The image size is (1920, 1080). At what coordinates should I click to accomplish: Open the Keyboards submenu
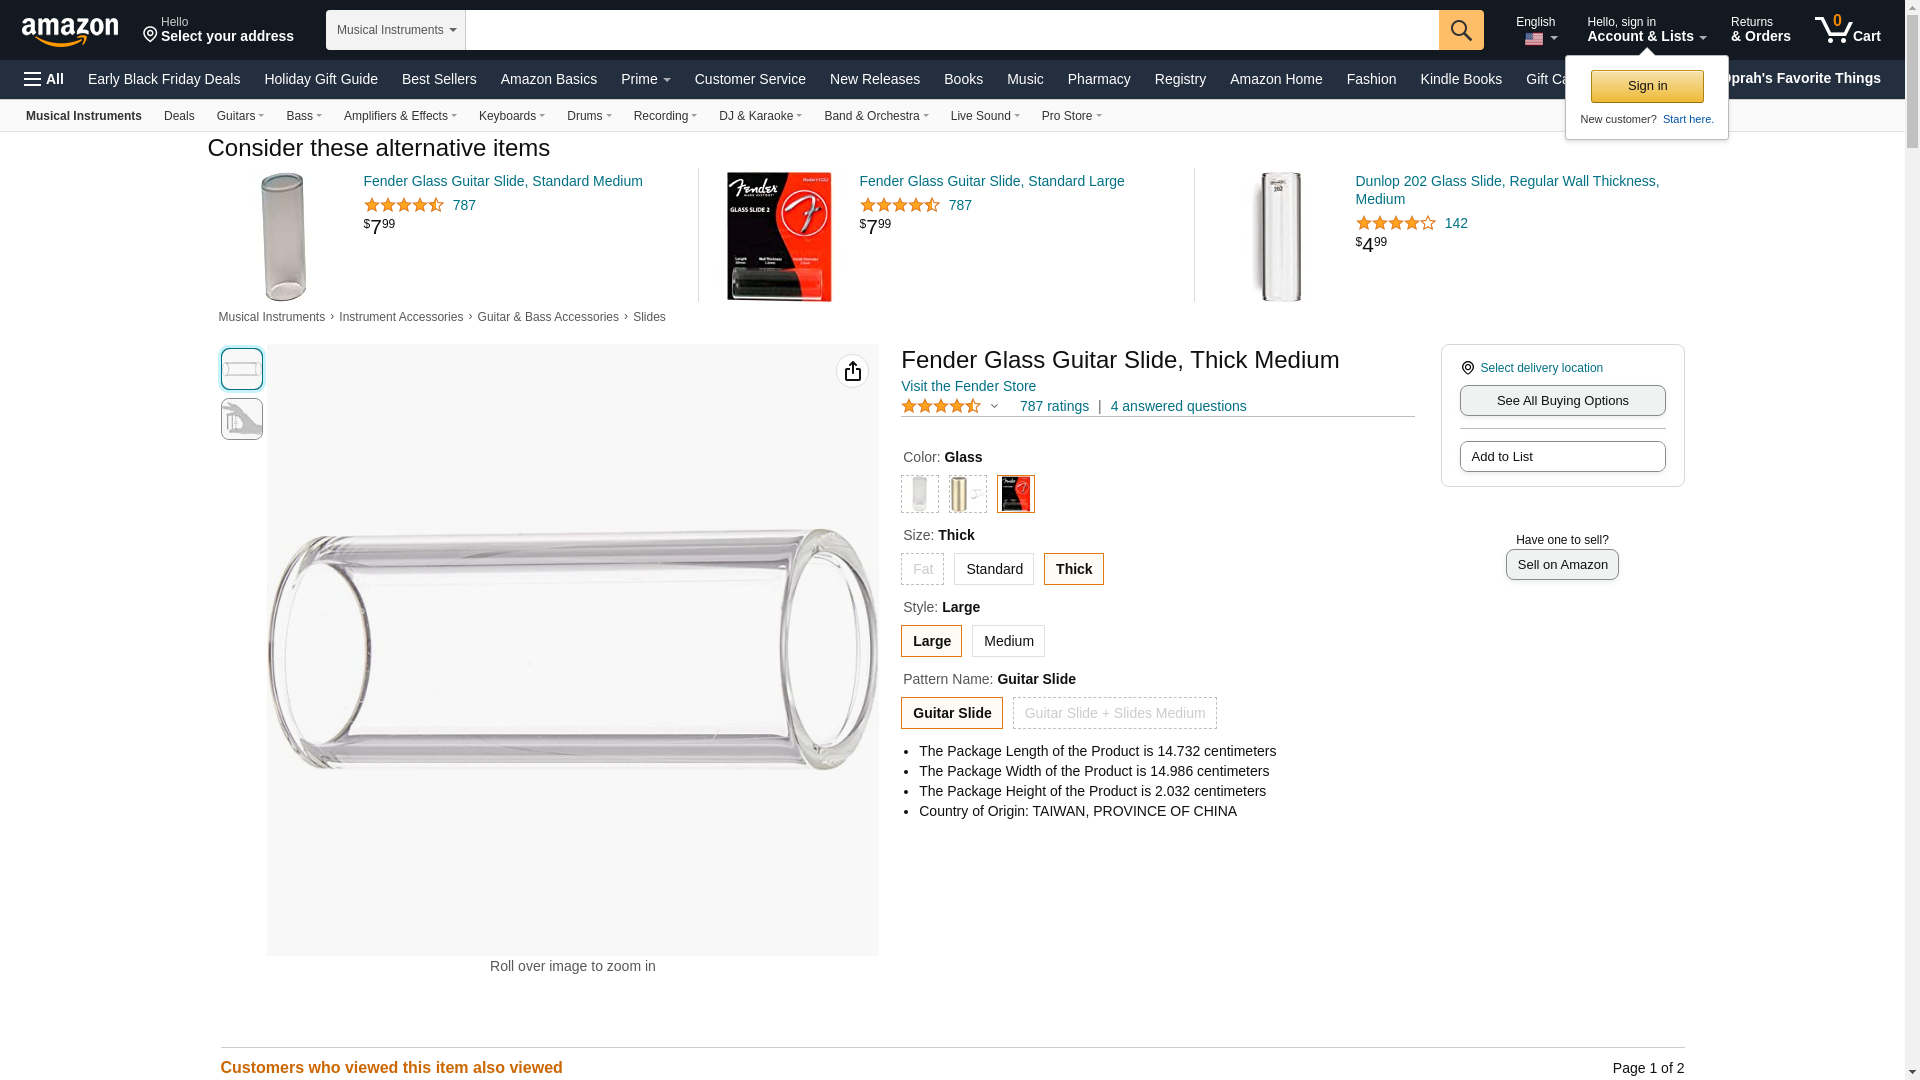click(511, 116)
